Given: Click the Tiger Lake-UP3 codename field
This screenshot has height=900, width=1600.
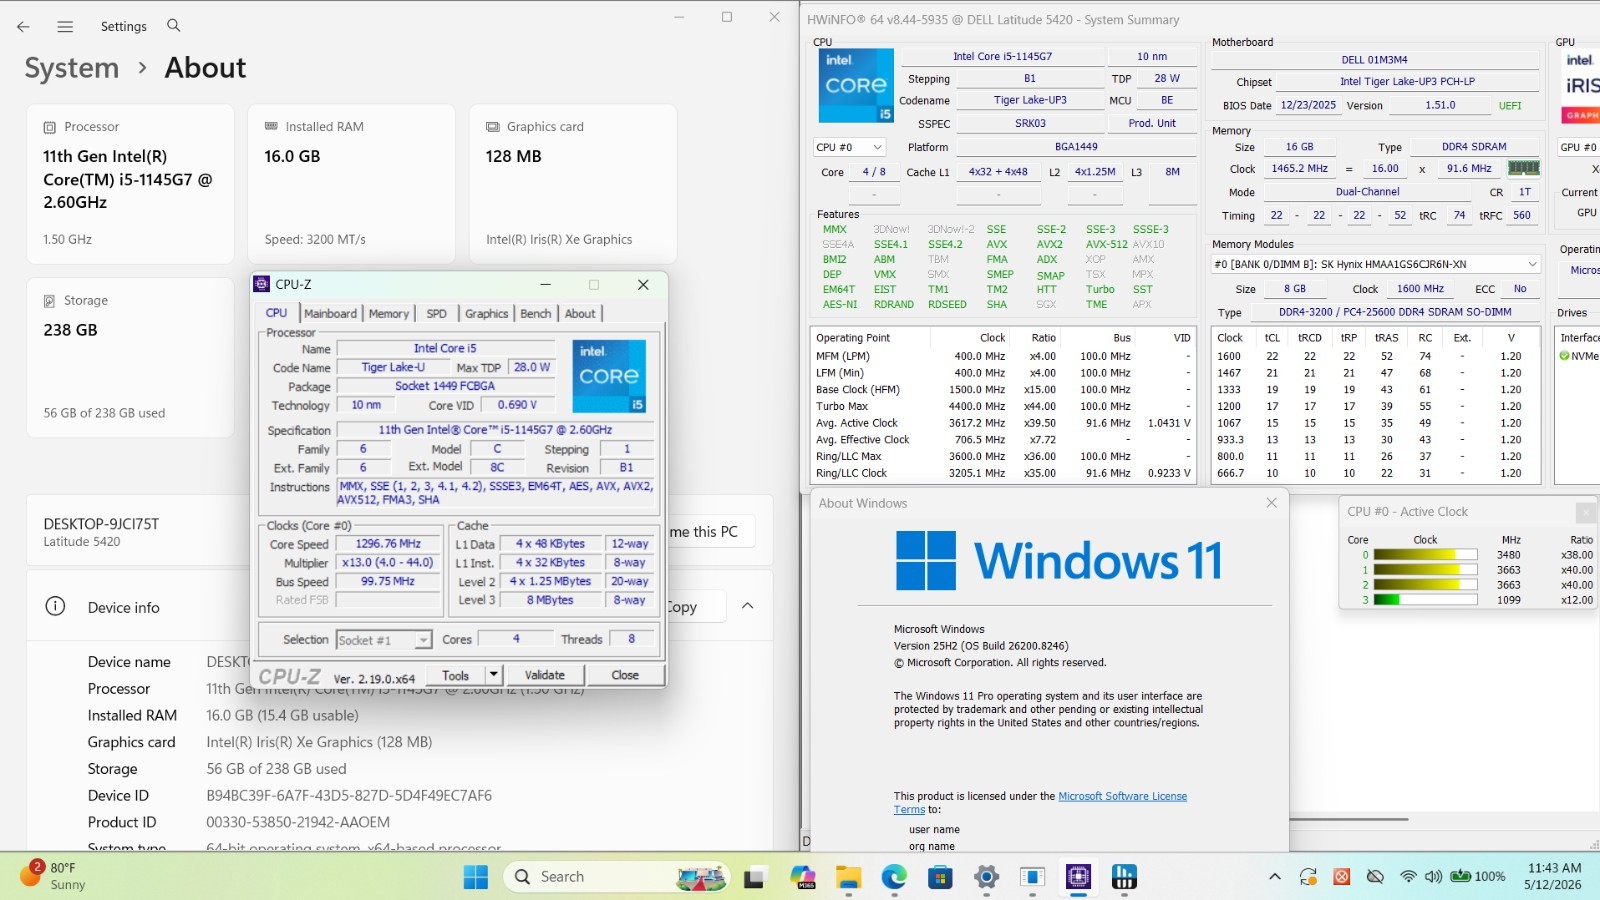Looking at the screenshot, I should (x=1030, y=101).
